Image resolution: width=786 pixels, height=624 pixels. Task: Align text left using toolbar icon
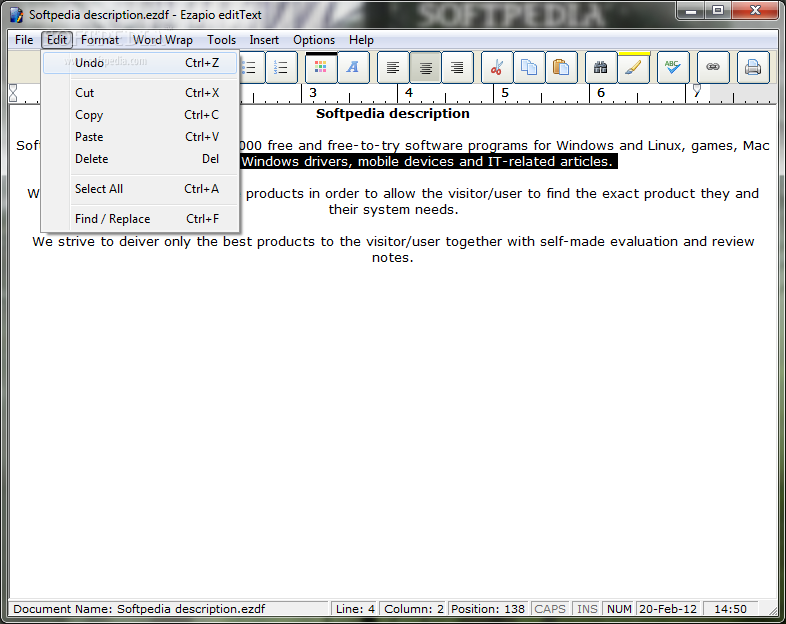click(x=393, y=67)
